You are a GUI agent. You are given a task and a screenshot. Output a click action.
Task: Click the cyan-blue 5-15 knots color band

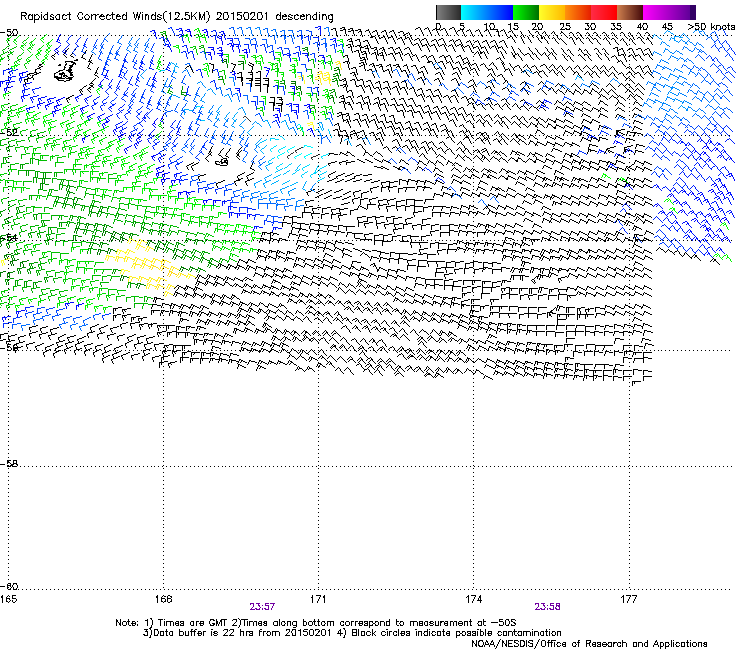tap(487, 12)
